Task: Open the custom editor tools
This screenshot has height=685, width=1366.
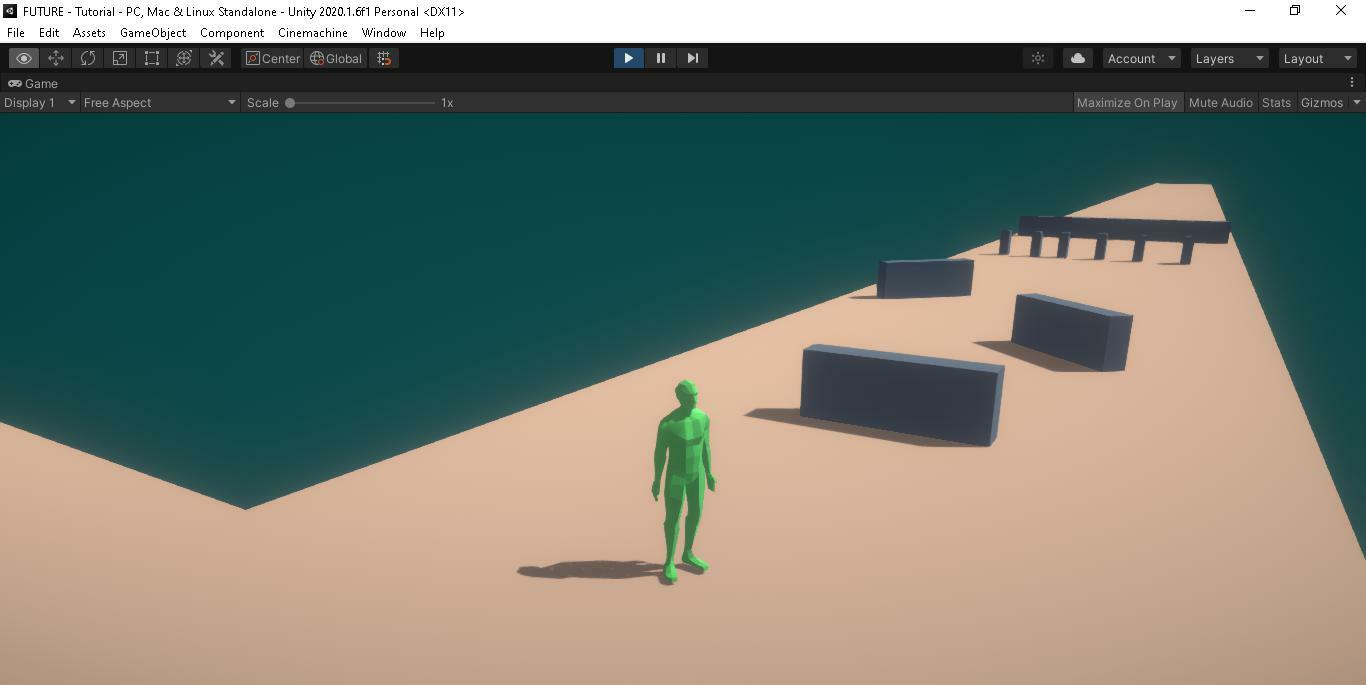Action: (216, 58)
